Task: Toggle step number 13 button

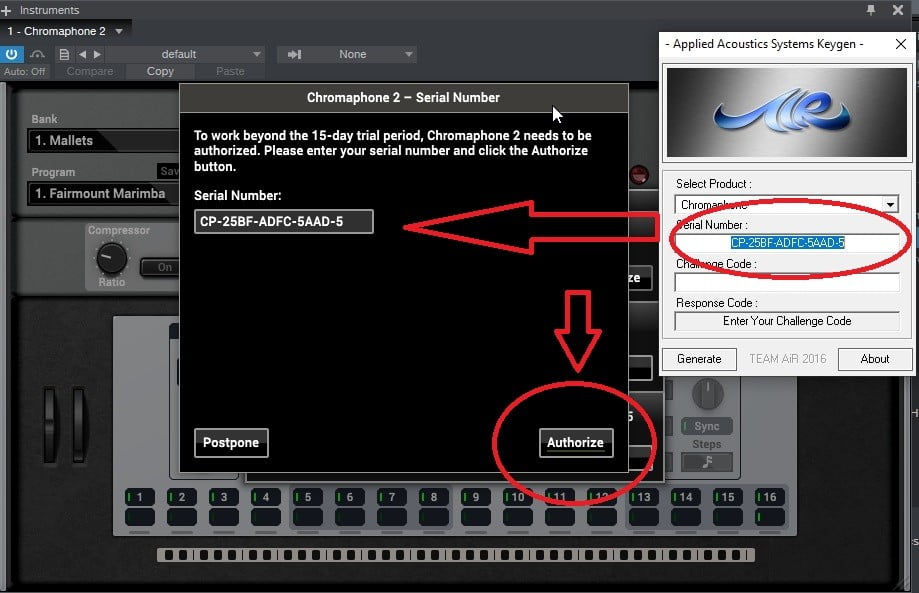Action: click(x=644, y=497)
